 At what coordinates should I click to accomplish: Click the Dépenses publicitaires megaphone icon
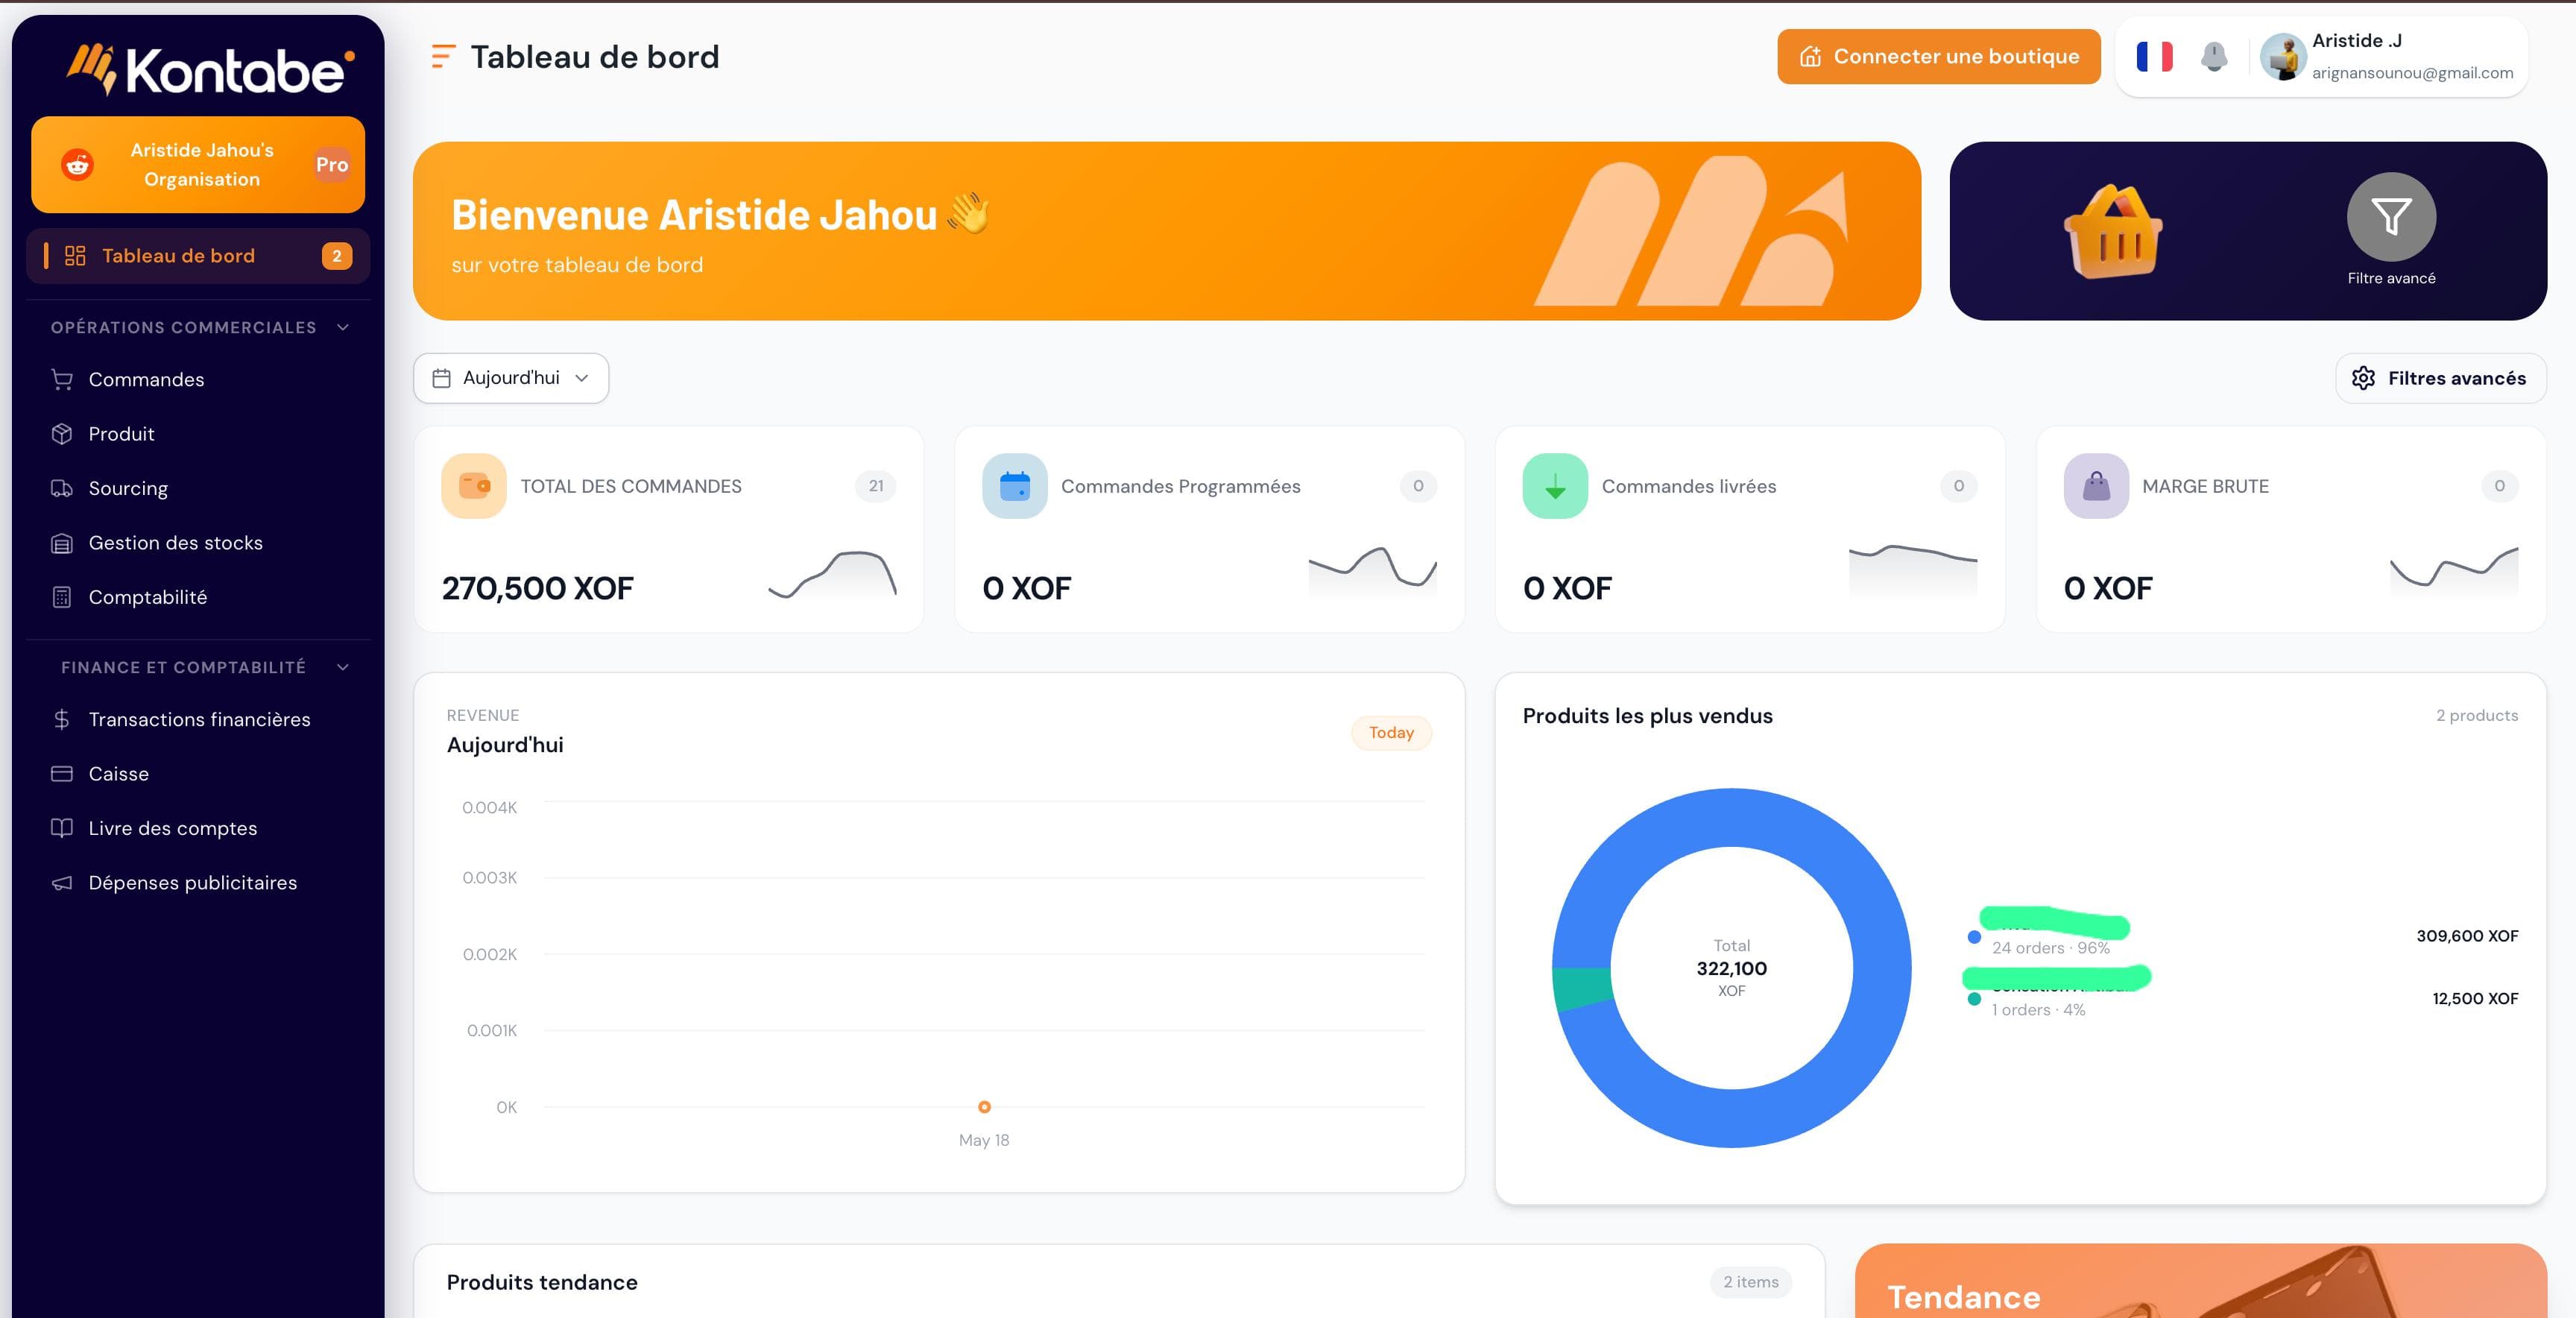coord(62,883)
